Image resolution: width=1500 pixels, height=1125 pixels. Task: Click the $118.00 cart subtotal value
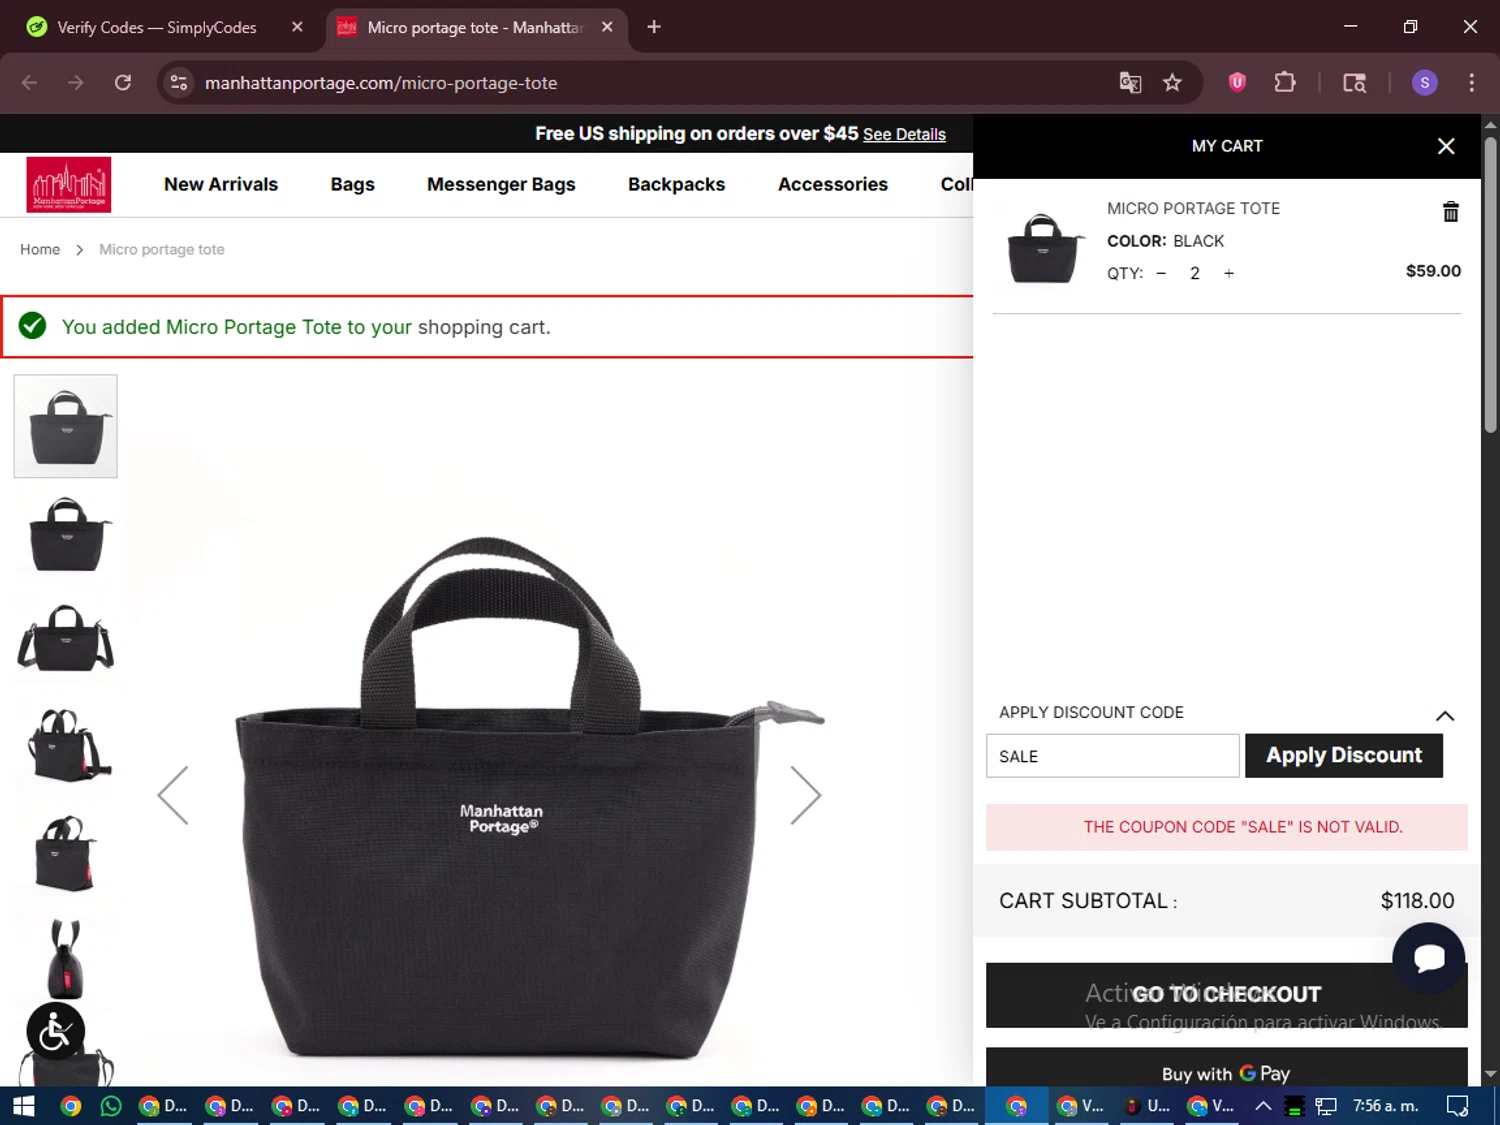(x=1417, y=901)
